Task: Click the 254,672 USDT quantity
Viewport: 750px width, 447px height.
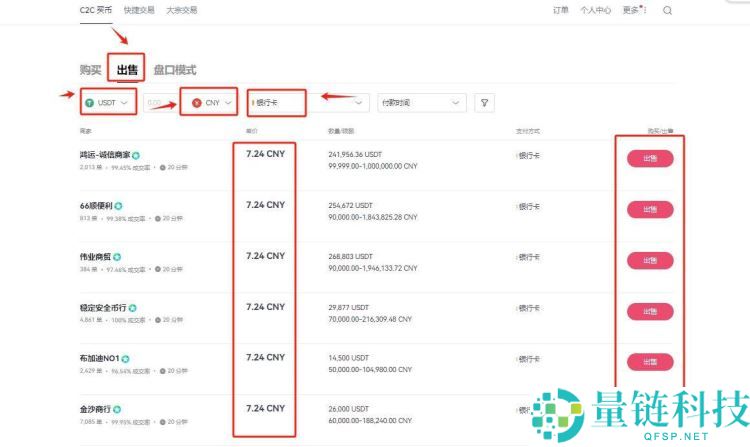Action: (x=350, y=205)
